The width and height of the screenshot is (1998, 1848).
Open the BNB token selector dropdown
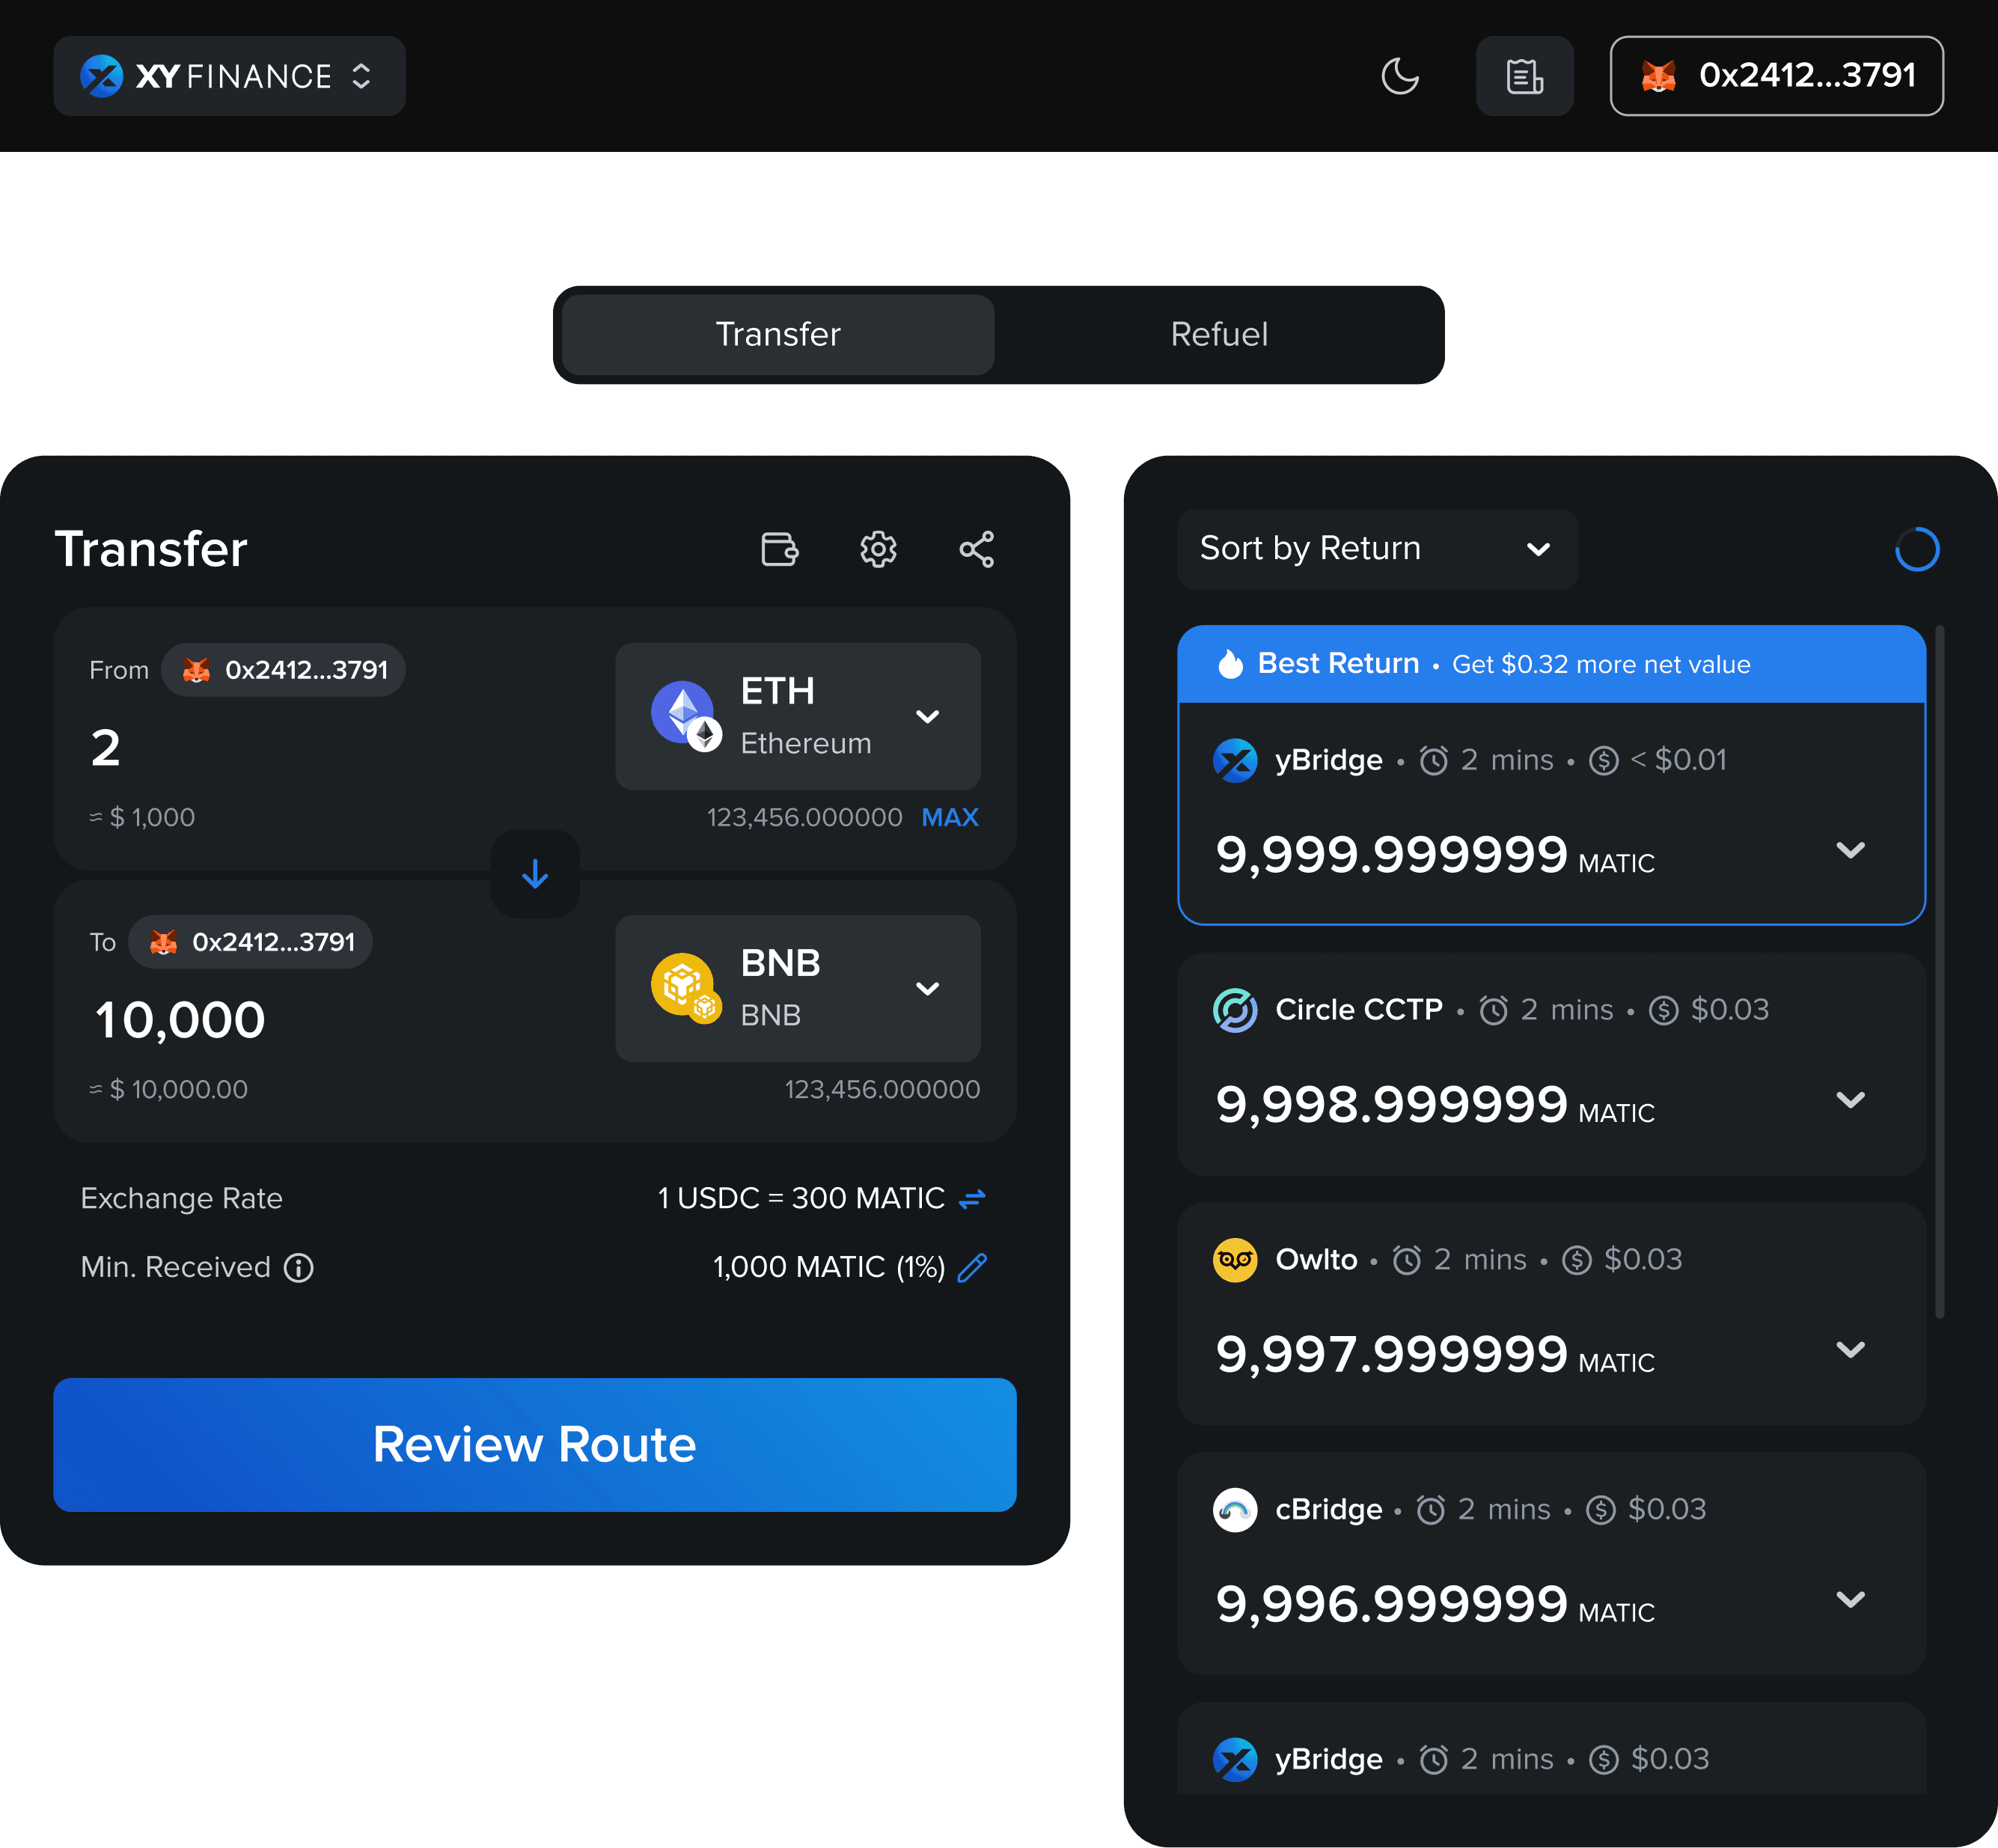click(797, 988)
